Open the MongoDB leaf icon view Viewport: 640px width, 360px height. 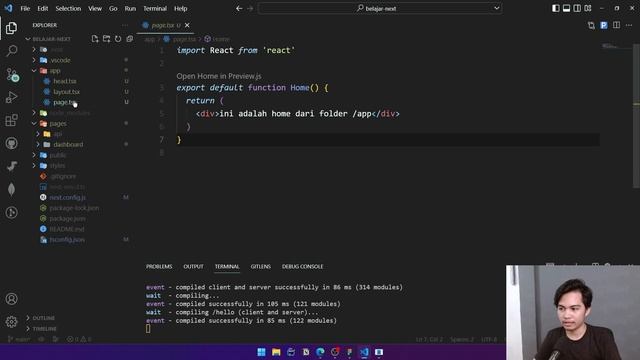click(11, 189)
